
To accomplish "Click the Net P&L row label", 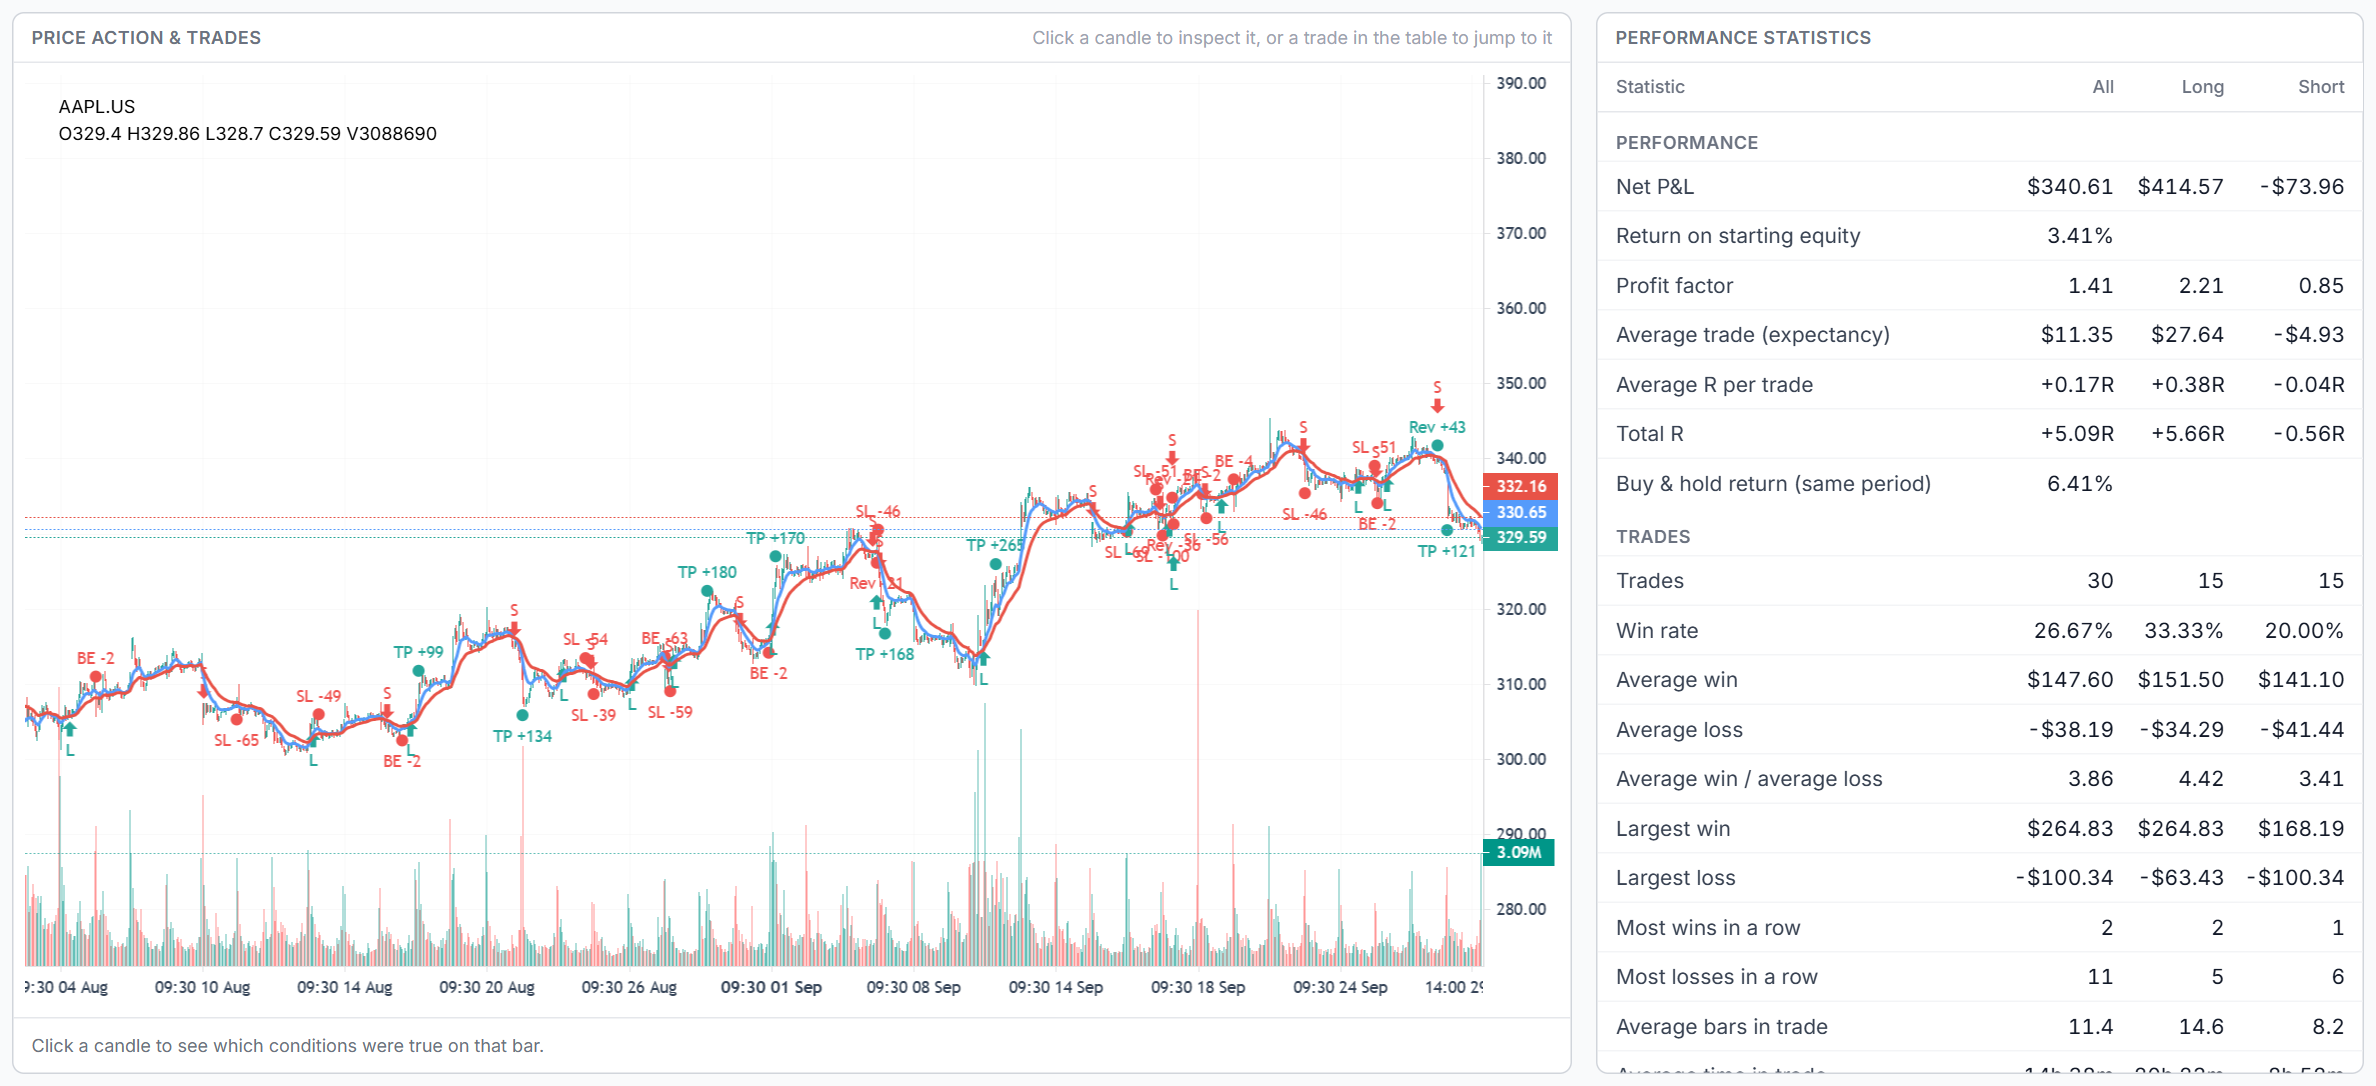I will pos(1655,187).
